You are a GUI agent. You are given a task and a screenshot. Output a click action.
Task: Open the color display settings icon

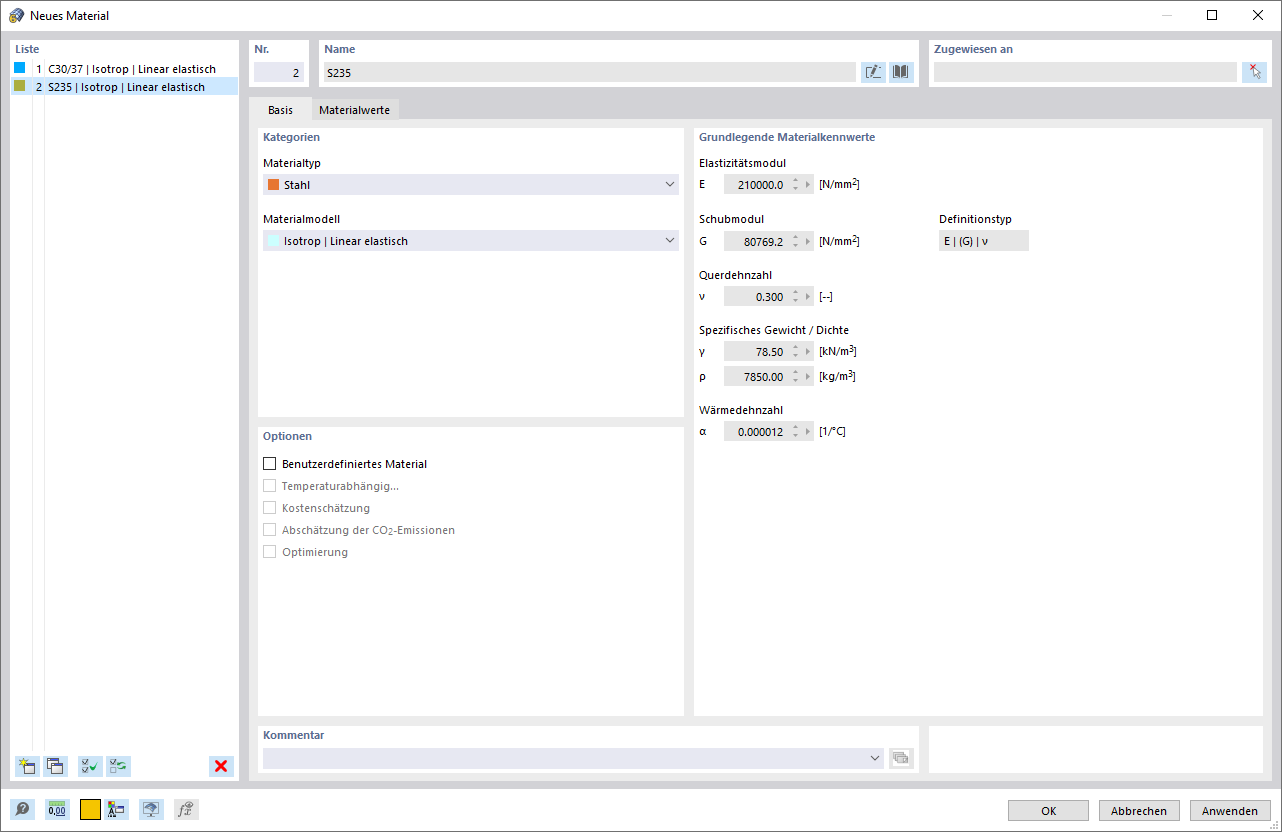coord(116,810)
